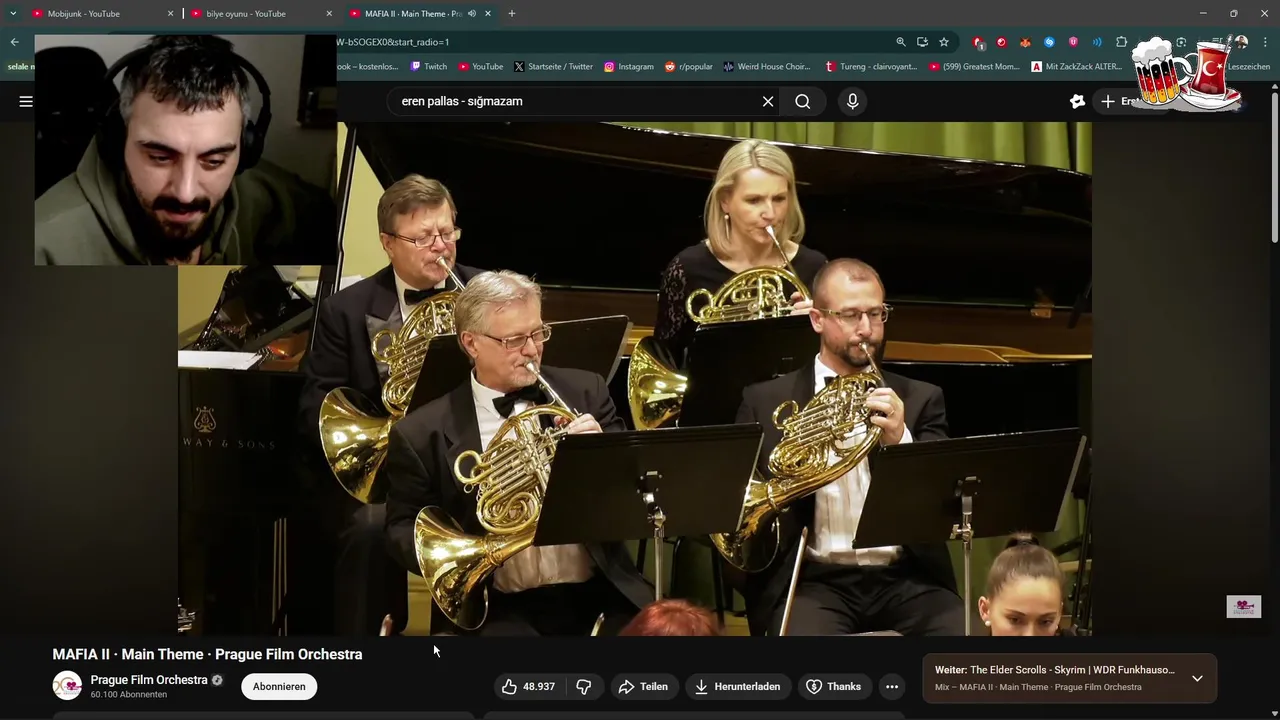The image size is (1280, 720).
Task: Click the 60.100 Abonnenten subscriber count
Action: coord(129,695)
